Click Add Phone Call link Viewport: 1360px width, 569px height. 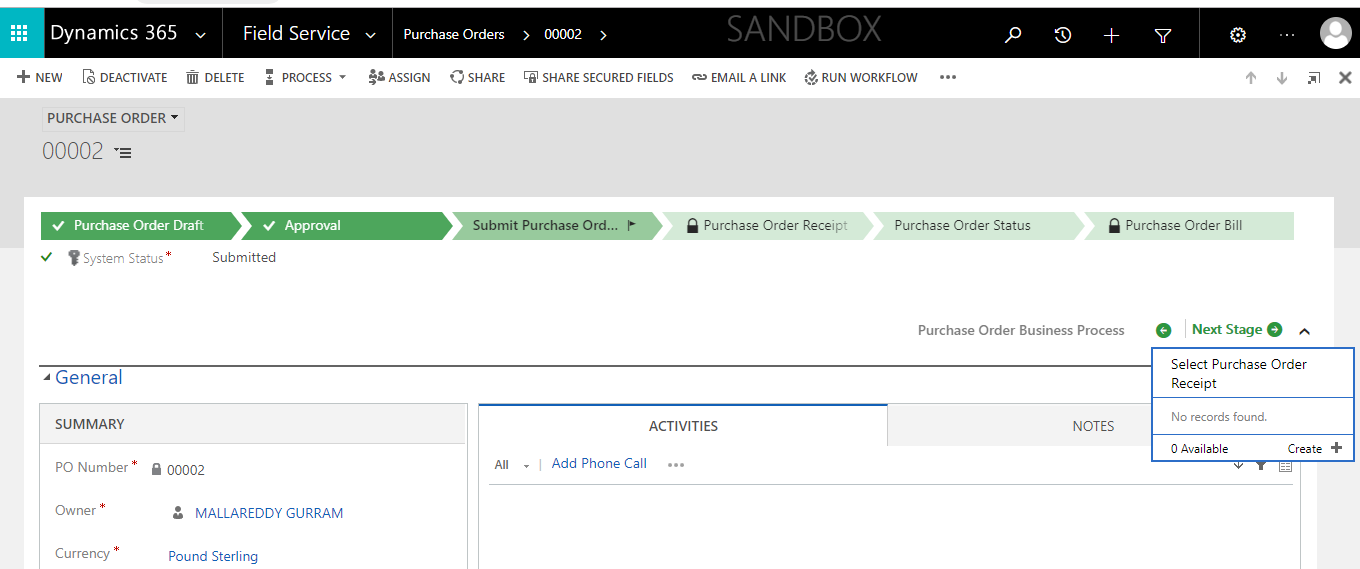click(599, 463)
